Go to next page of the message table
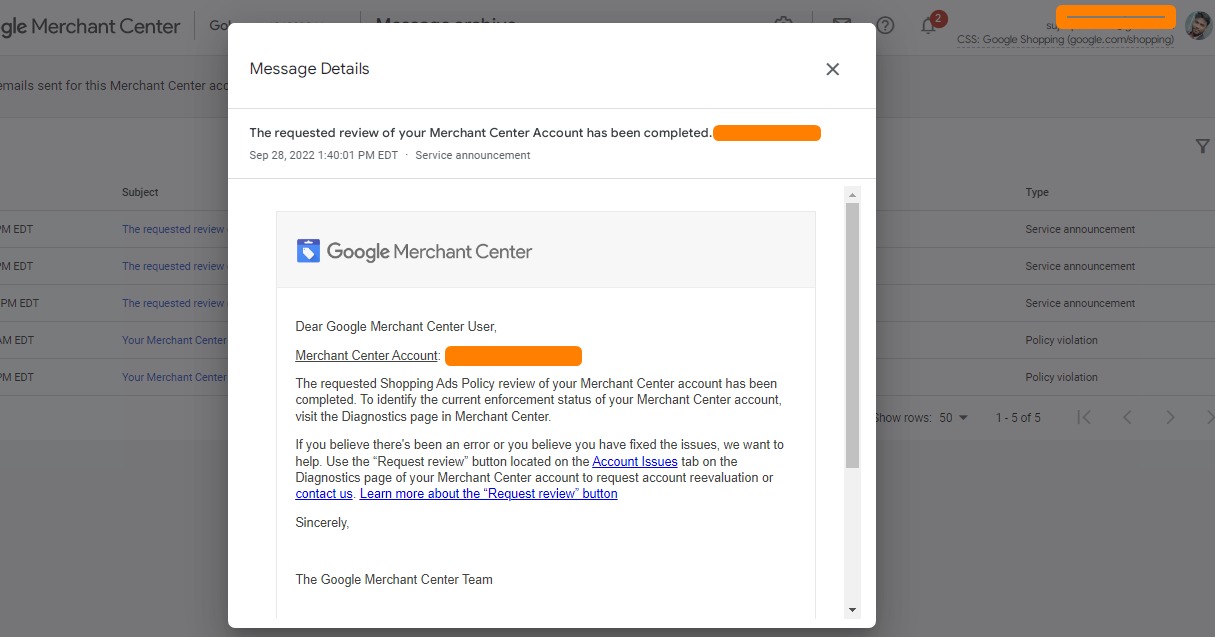This screenshot has width=1215, height=637. click(x=1170, y=417)
